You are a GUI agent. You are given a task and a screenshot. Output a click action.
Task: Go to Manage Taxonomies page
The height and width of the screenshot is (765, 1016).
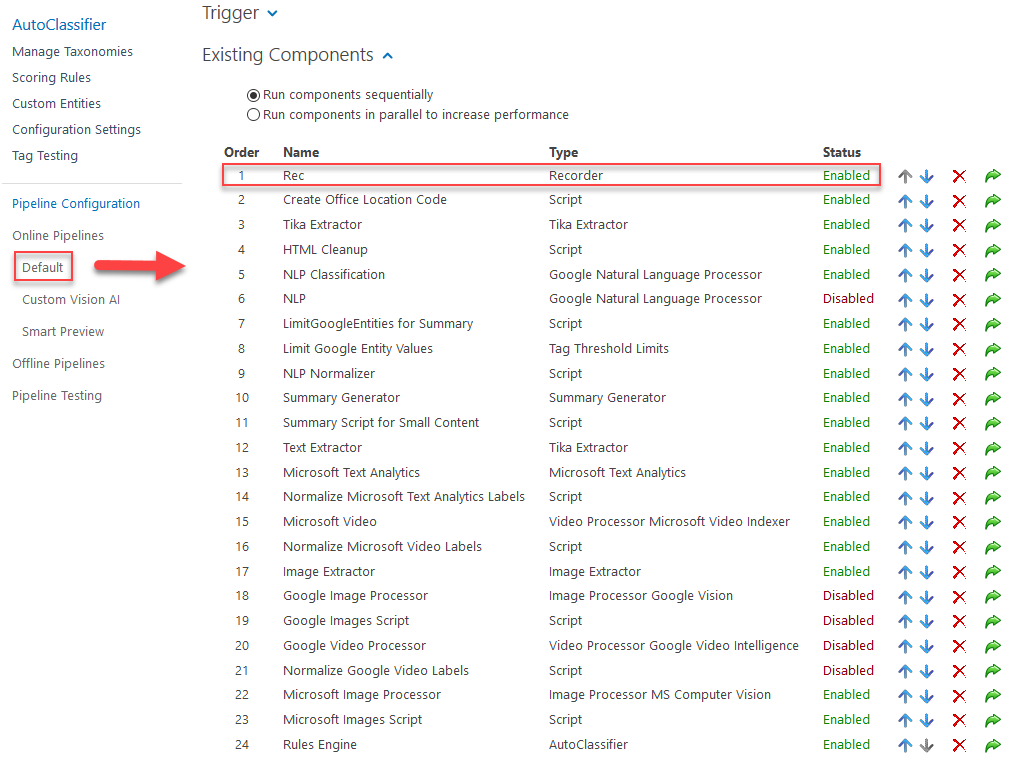tap(72, 51)
